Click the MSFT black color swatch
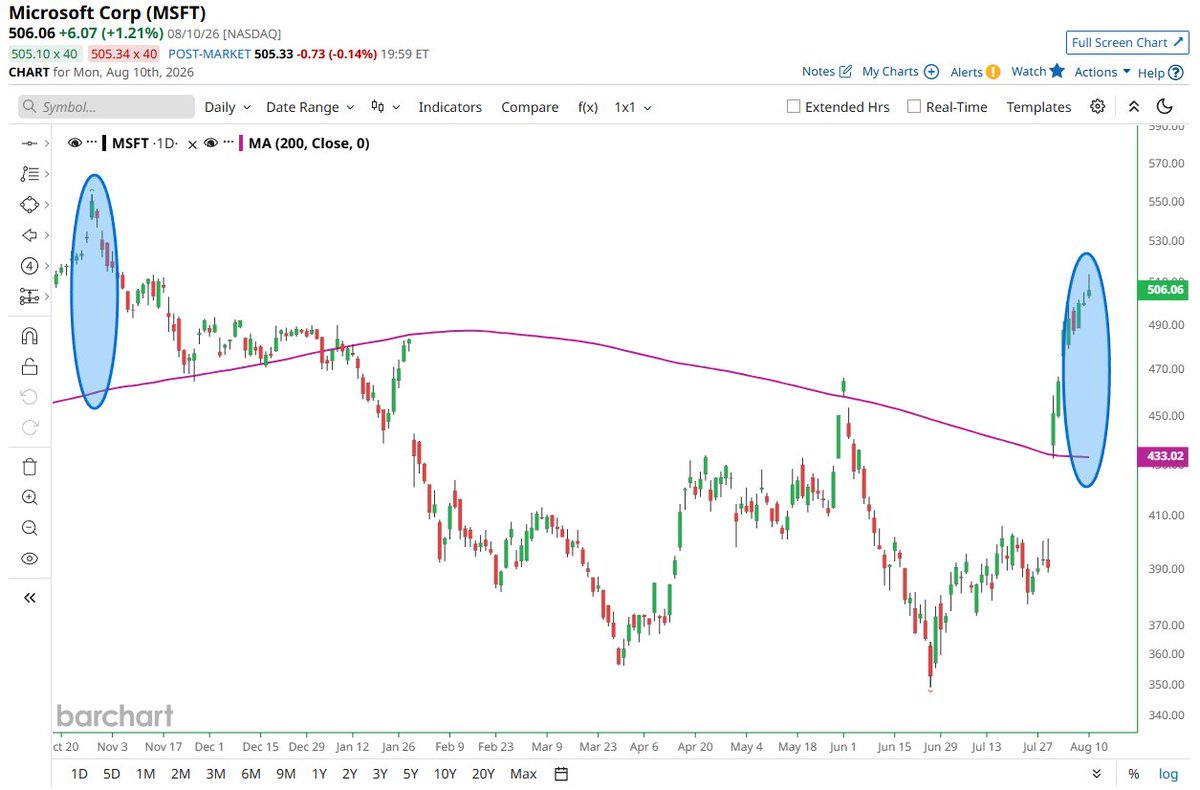Image resolution: width=1200 pixels, height=790 pixels. point(104,144)
